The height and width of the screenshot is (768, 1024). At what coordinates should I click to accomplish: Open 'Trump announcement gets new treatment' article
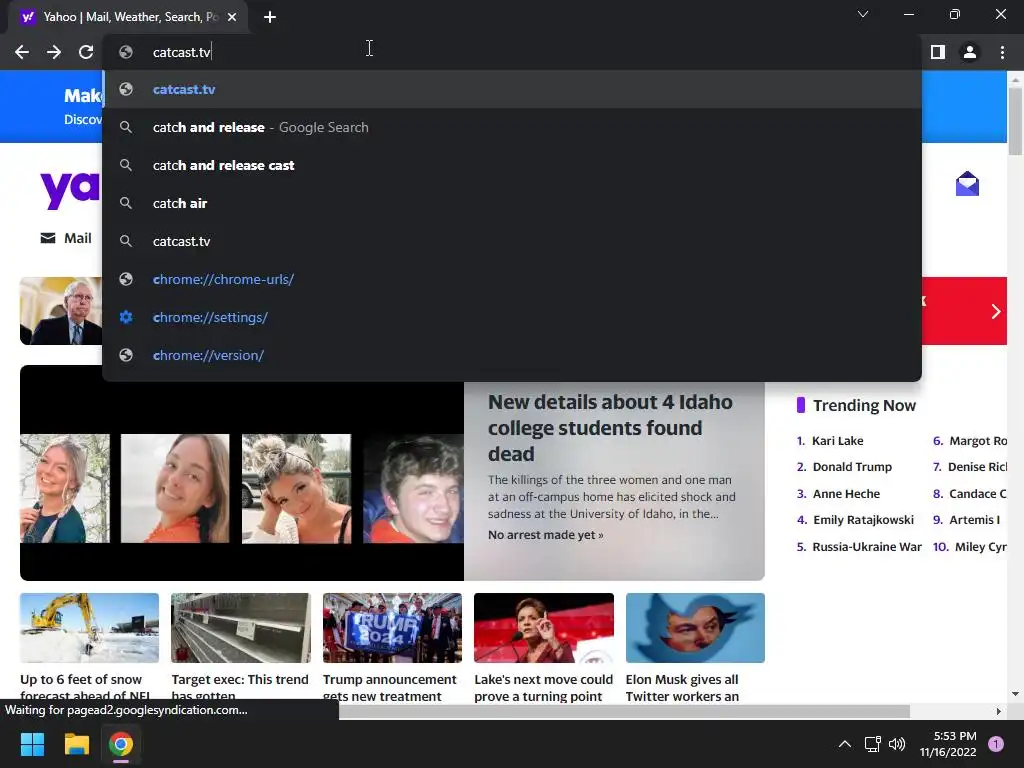[x=390, y=687]
